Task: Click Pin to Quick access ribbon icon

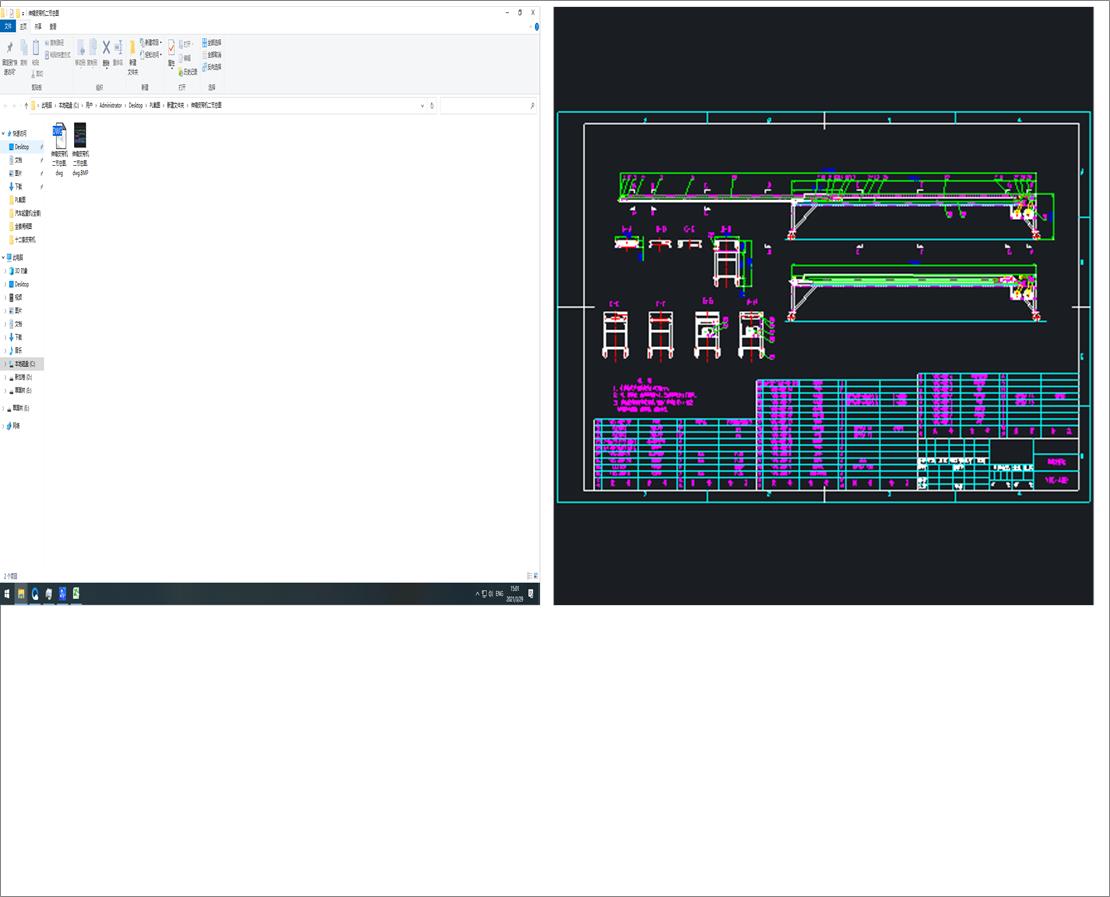Action: (9, 48)
